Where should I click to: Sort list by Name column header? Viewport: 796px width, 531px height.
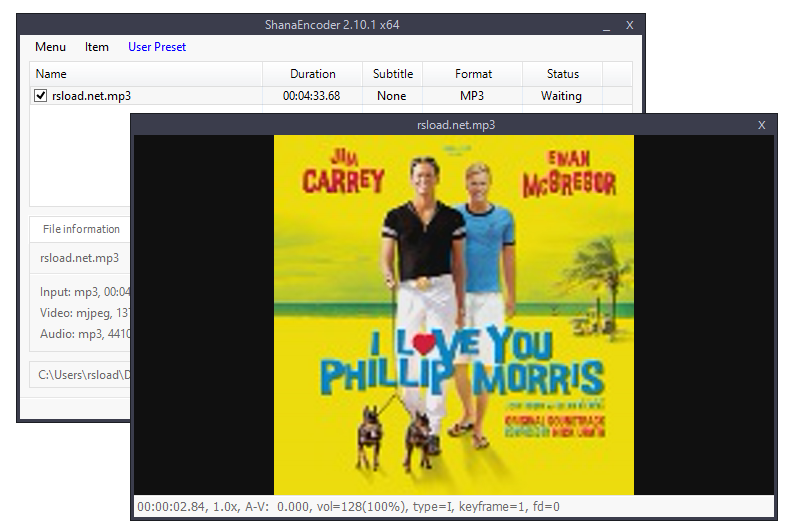click(x=146, y=74)
